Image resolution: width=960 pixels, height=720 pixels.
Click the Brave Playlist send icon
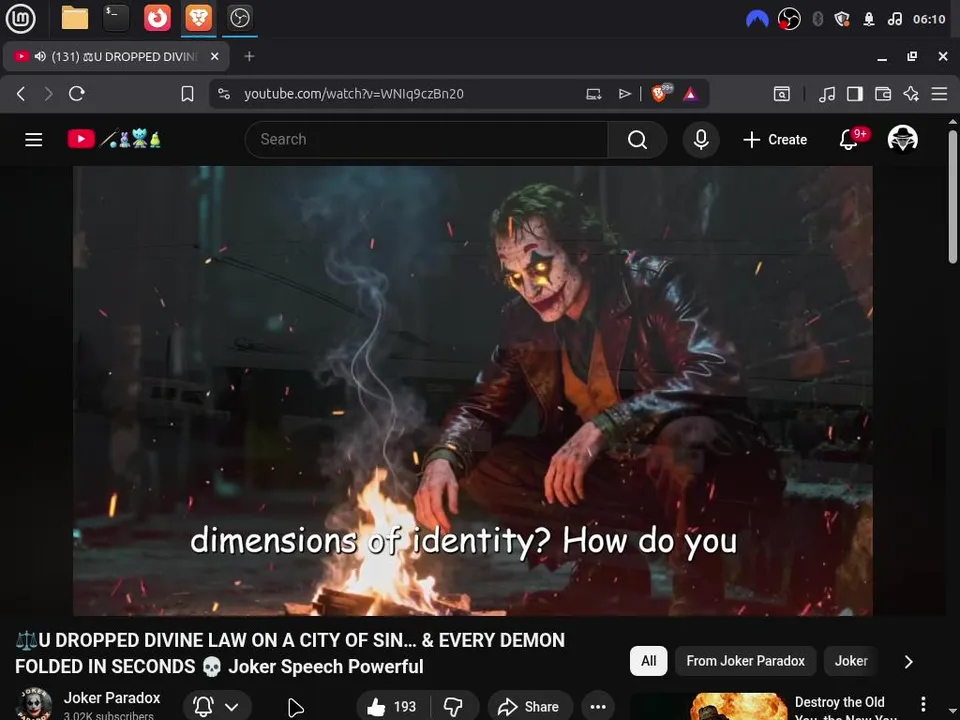[624, 94]
